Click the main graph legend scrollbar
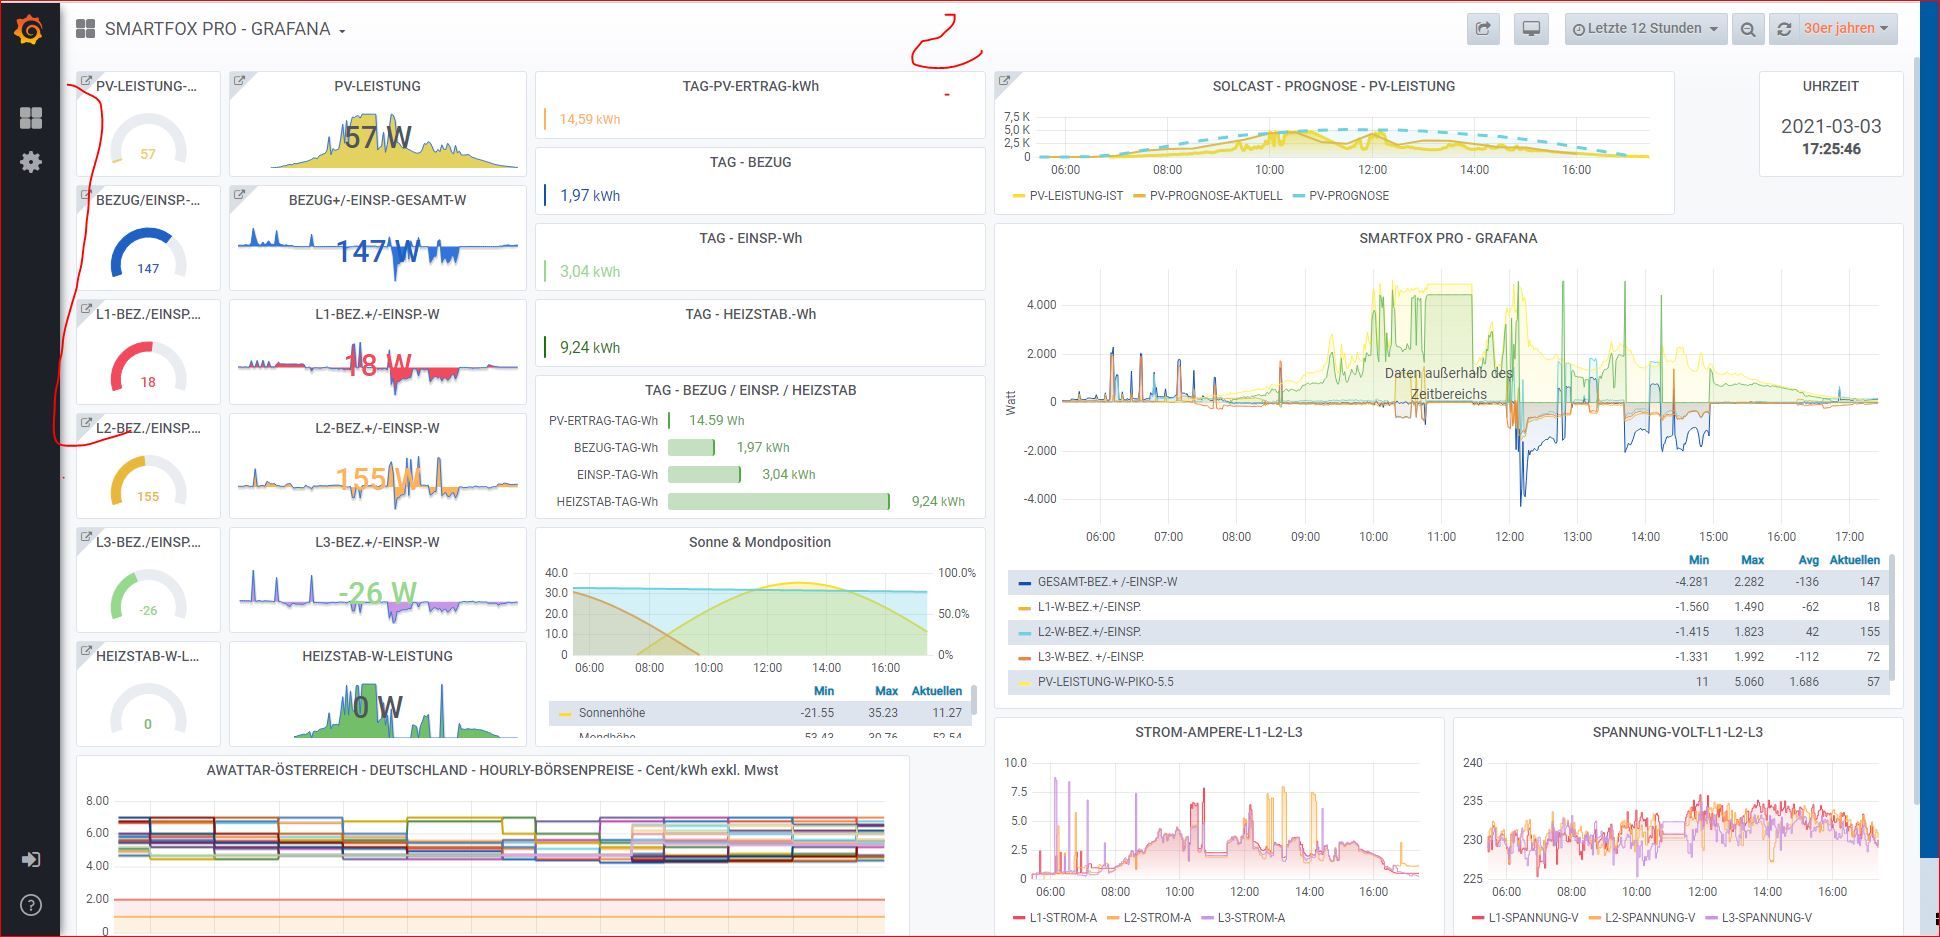 [1891, 617]
